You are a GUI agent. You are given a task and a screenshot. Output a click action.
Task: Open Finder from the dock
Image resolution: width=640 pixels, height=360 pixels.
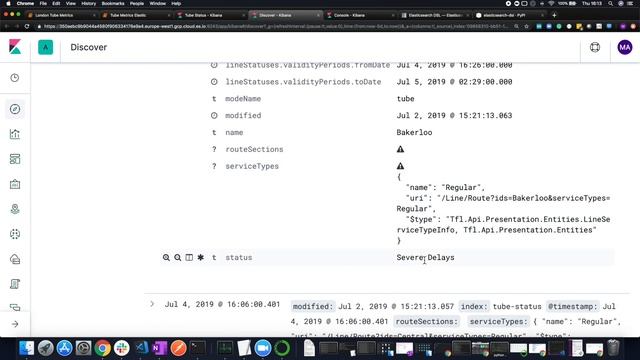coord(27,348)
